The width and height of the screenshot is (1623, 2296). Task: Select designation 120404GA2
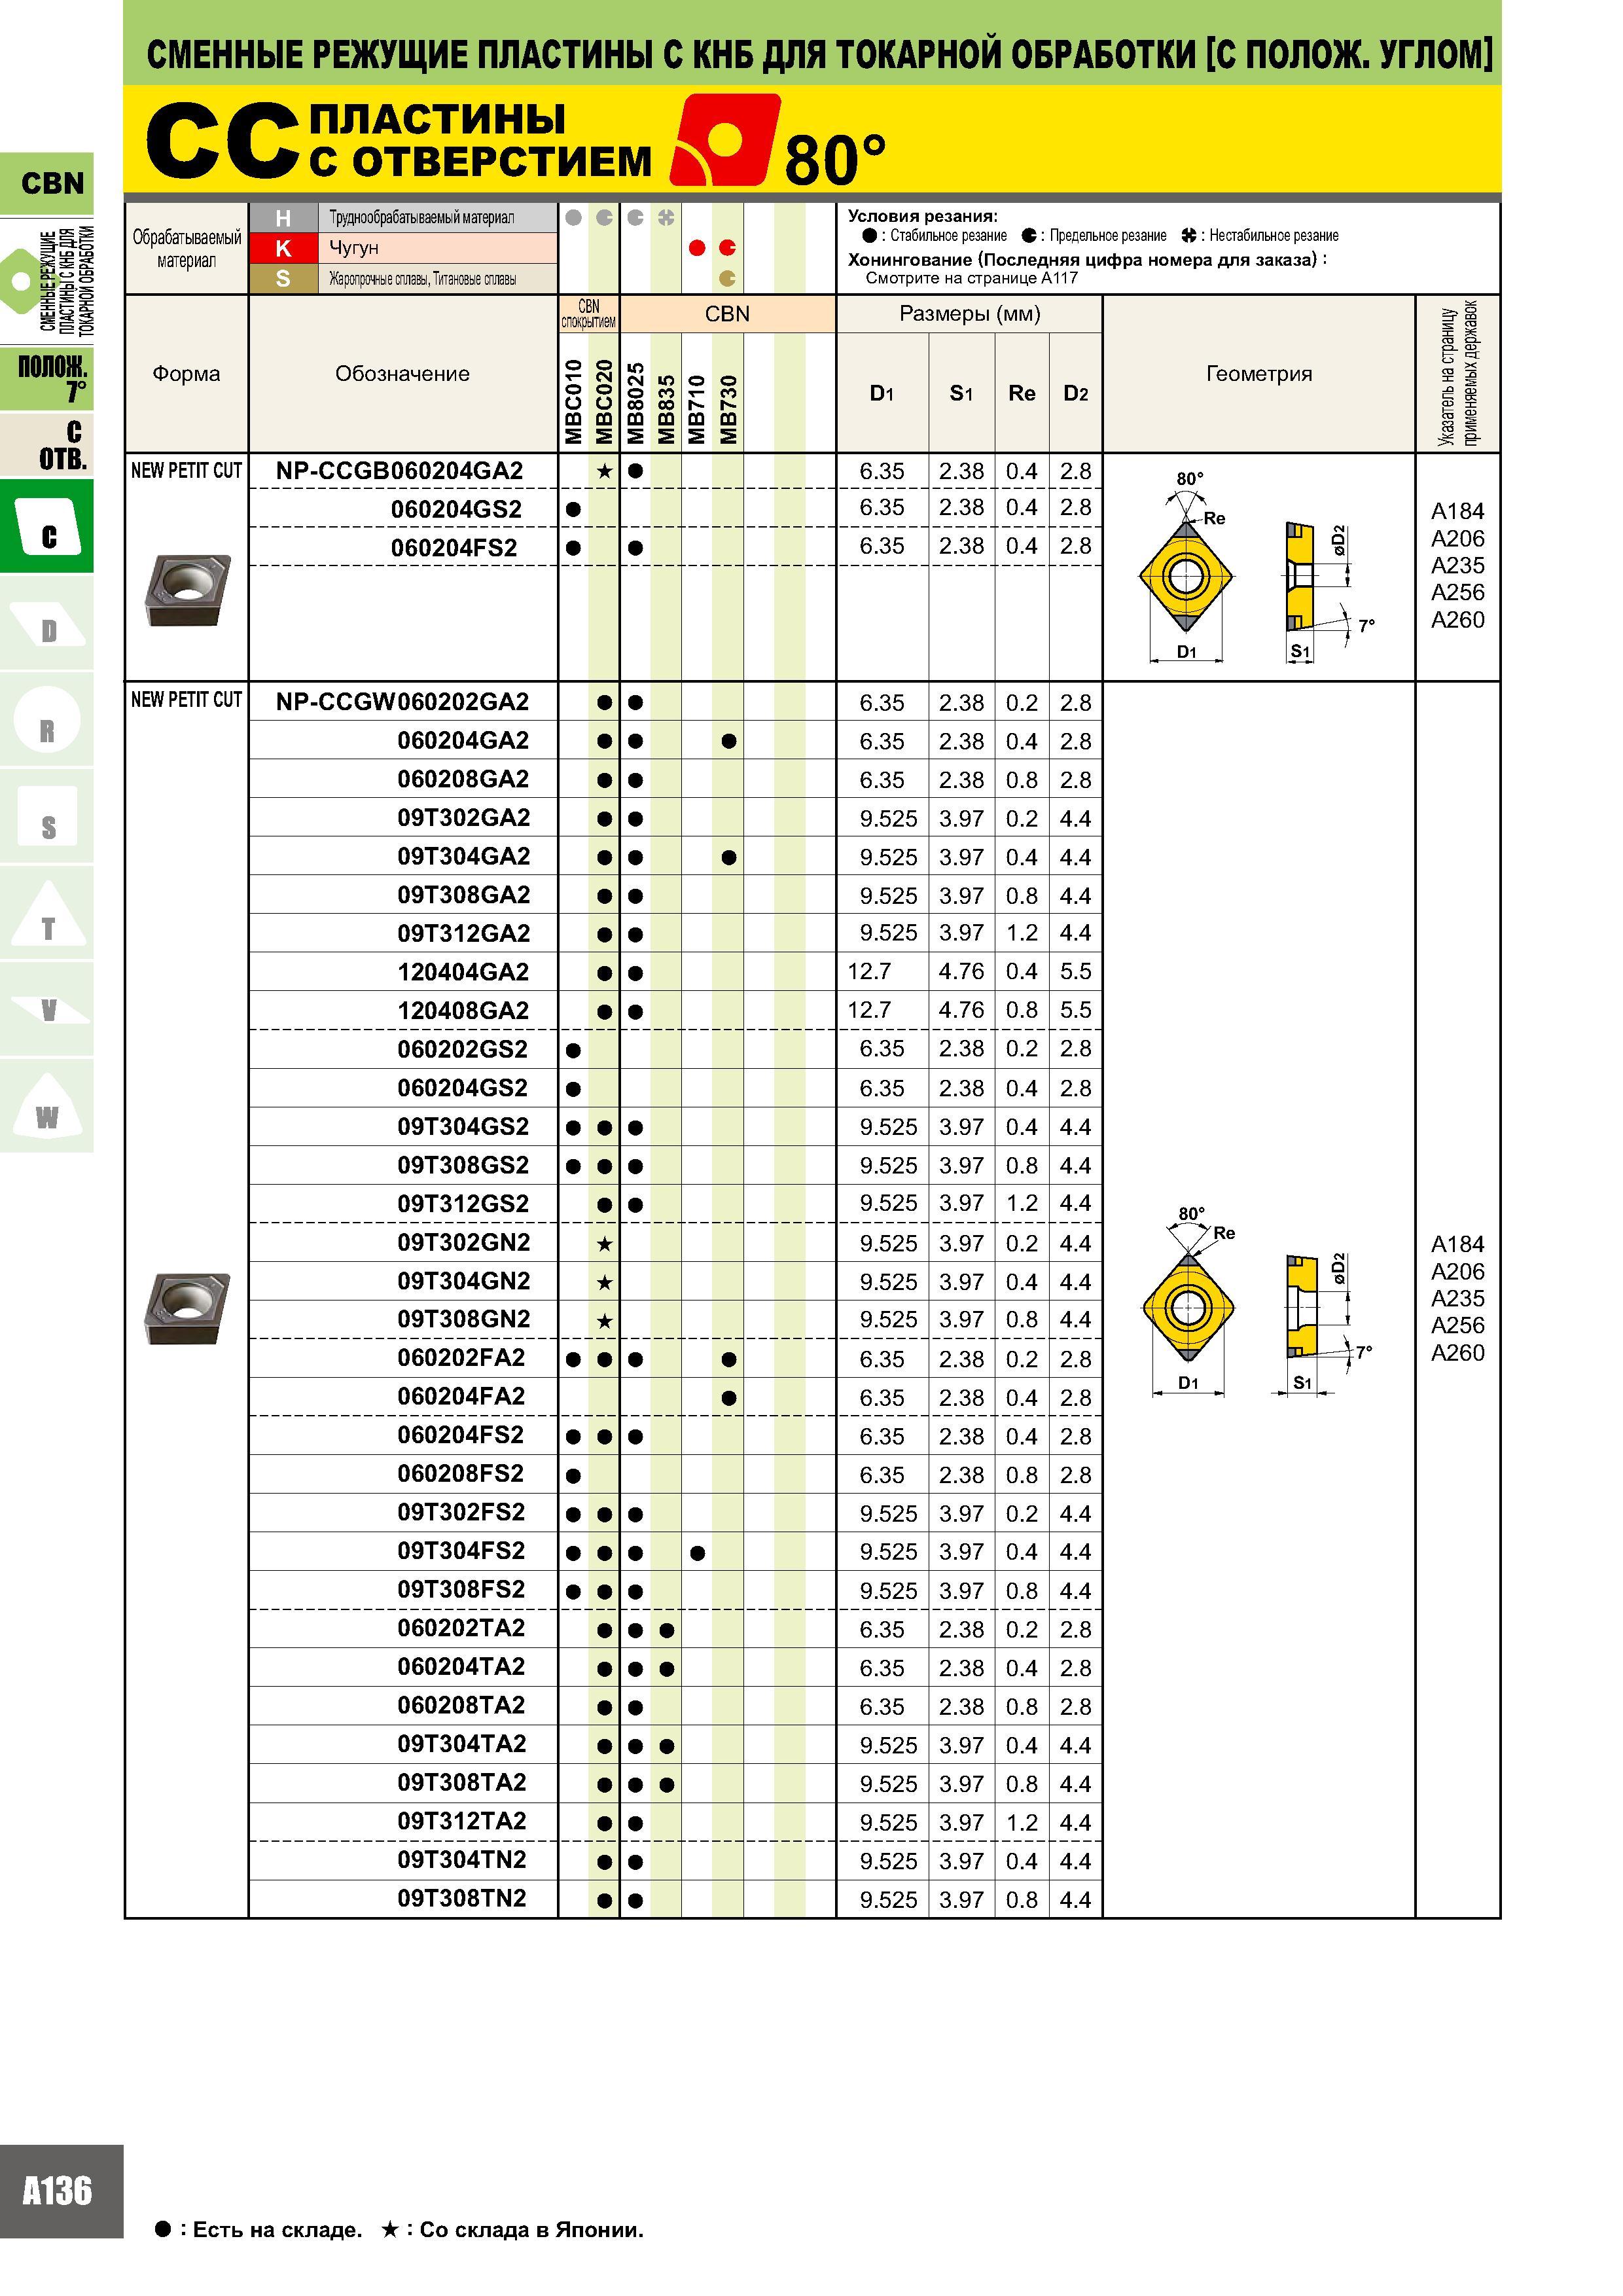pyautogui.click(x=463, y=972)
